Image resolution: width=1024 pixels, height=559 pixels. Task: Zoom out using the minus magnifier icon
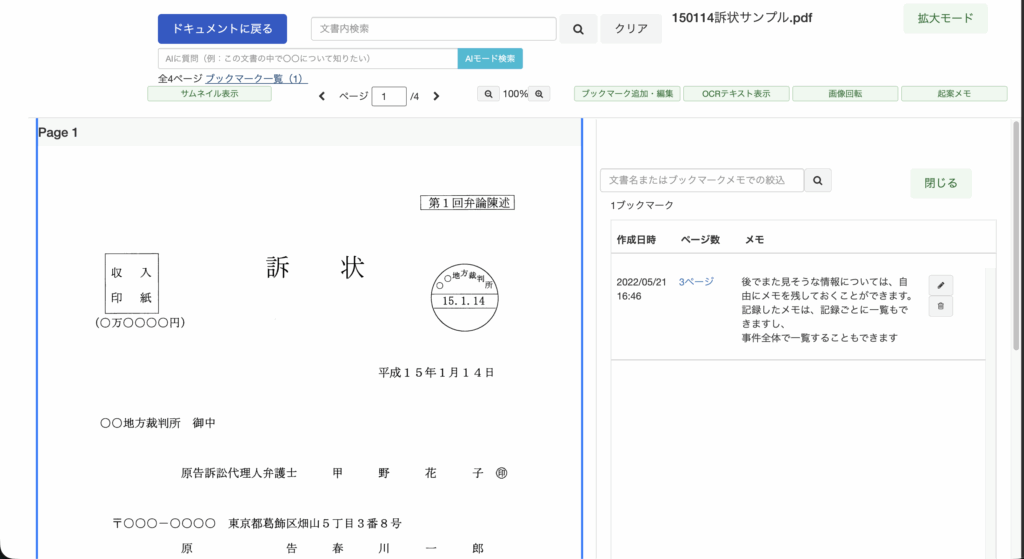point(489,94)
